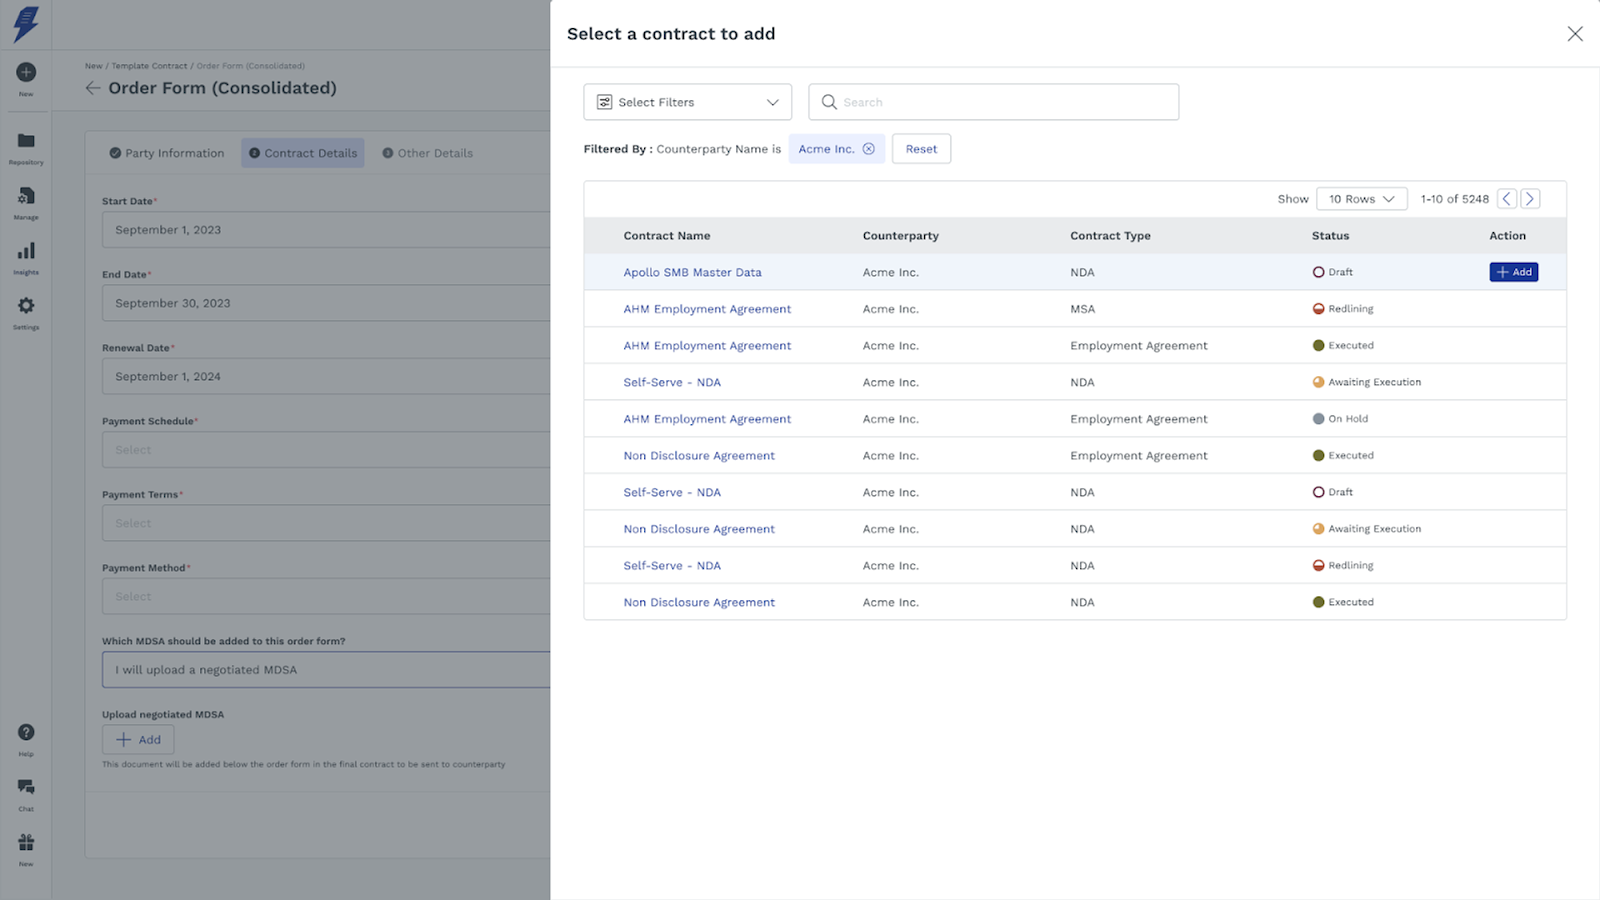Open the 10 Rows page size dropdown
The height and width of the screenshot is (900, 1600).
pyautogui.click(x=1361, y=199)
